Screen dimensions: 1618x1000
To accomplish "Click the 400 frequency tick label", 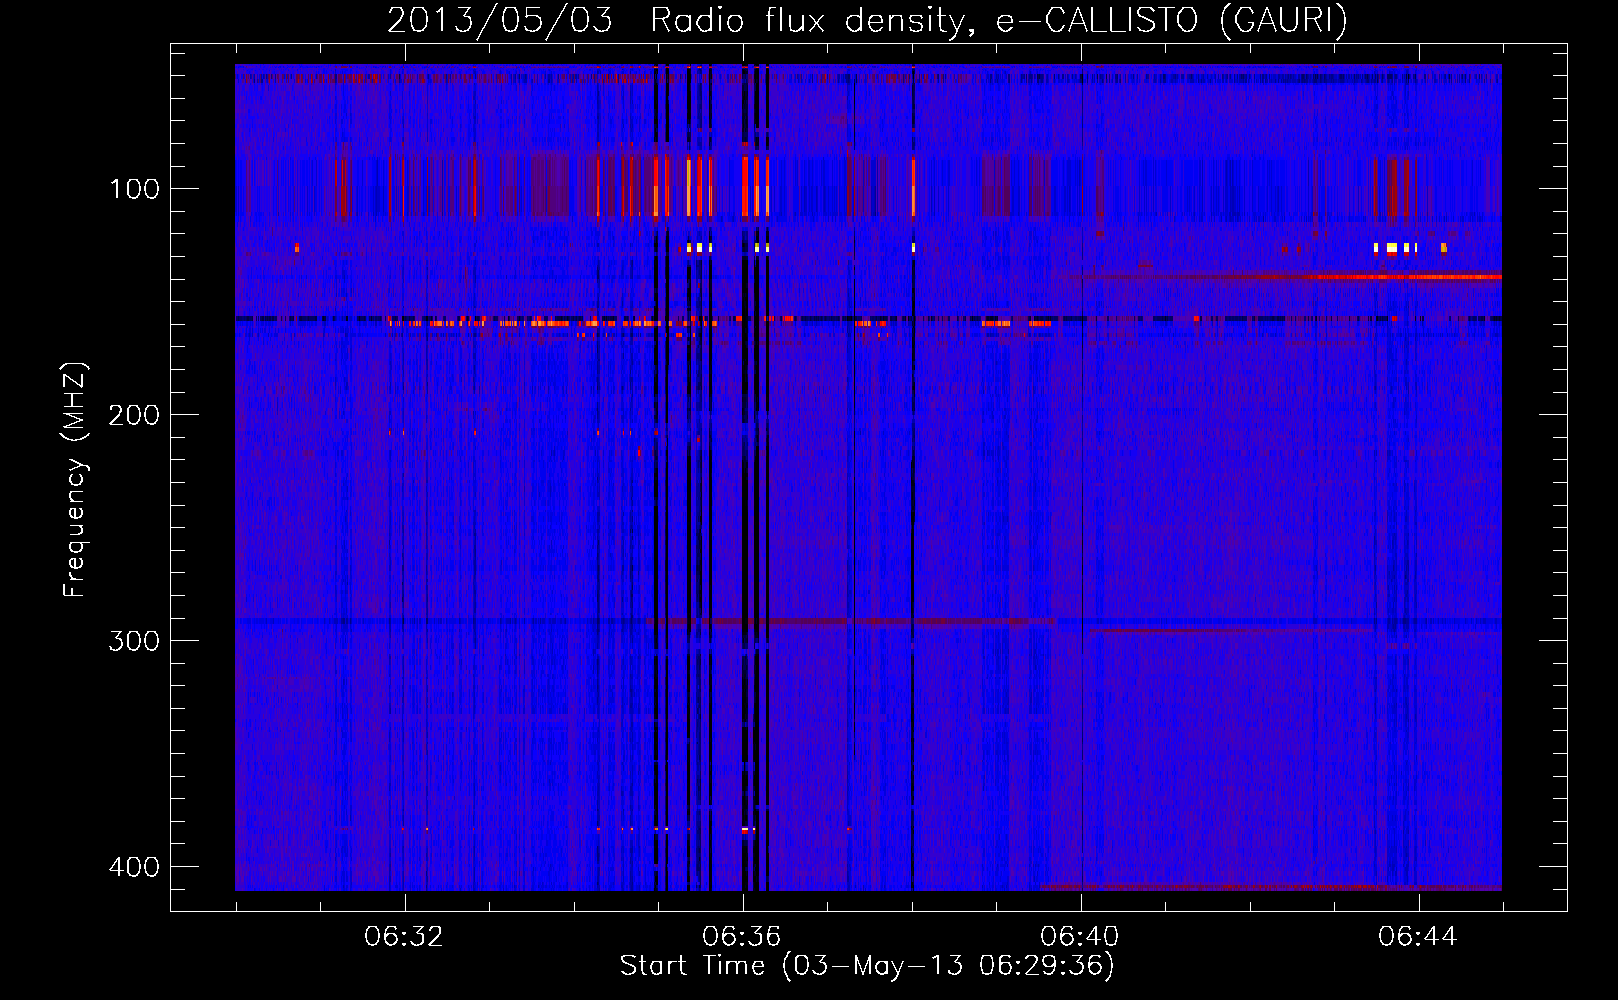I will [134, 867].
